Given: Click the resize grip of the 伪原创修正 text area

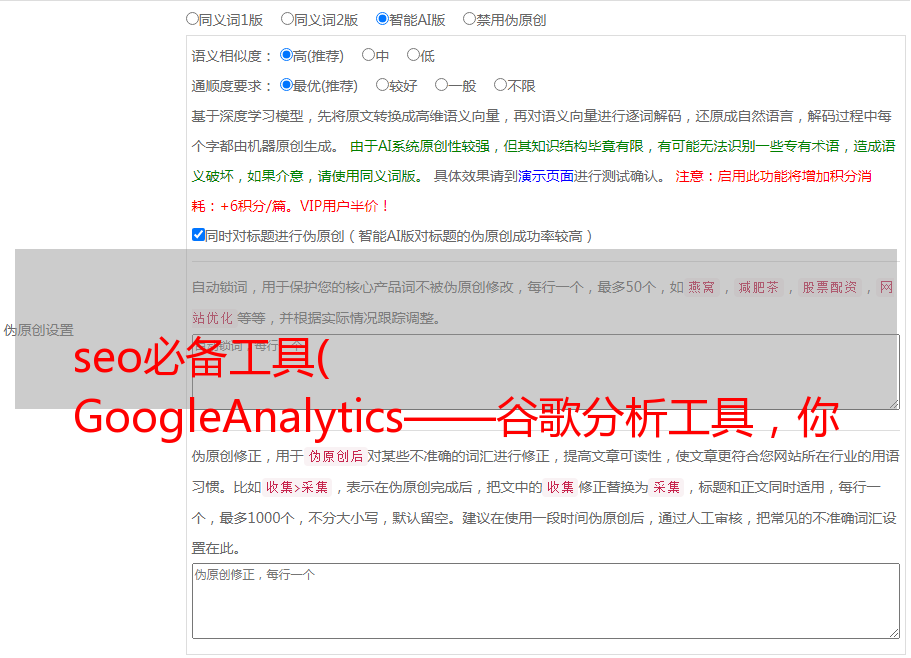Looking at the screenshot, I should tap(894, 633).
